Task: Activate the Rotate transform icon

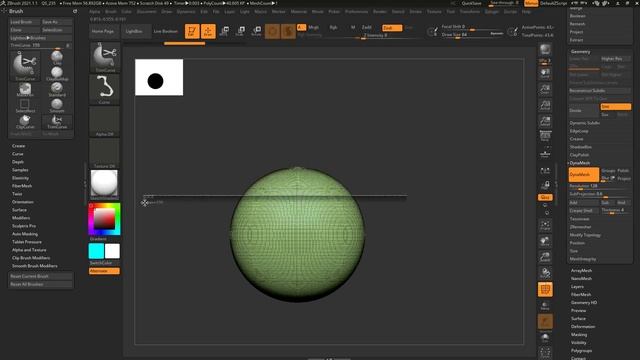Action: [256, 31]
